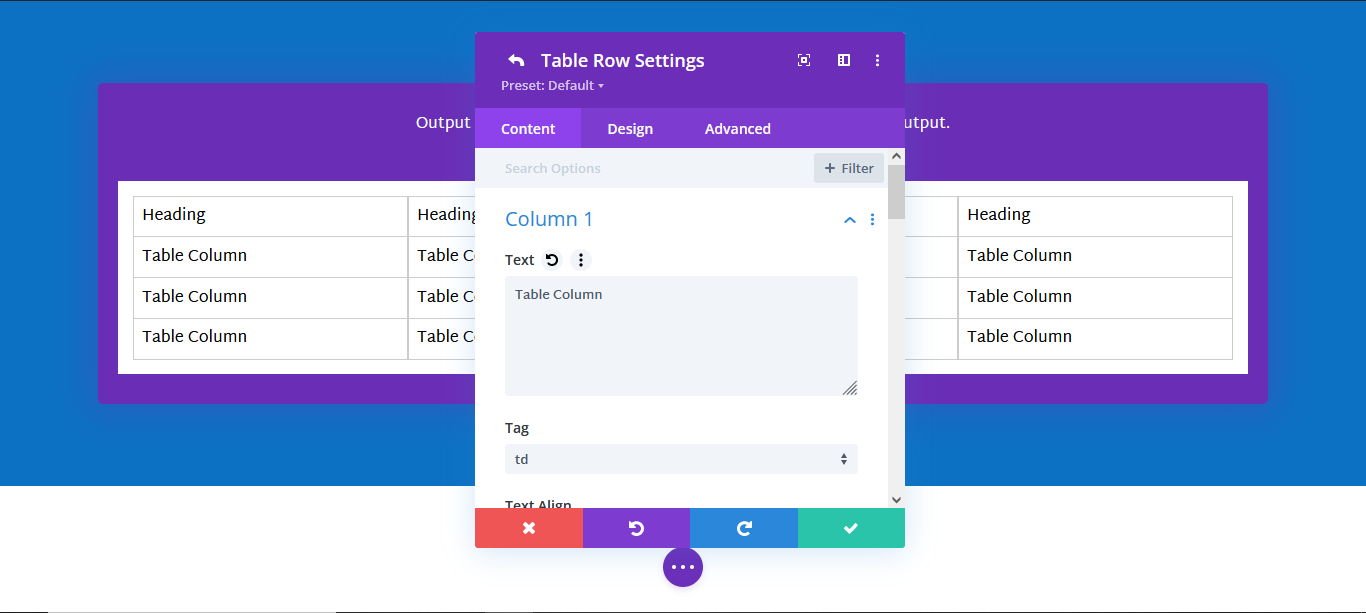Screen dimensions: 1366x613
Task: Click the purple undo button
Action: click(x=636, y=528)
